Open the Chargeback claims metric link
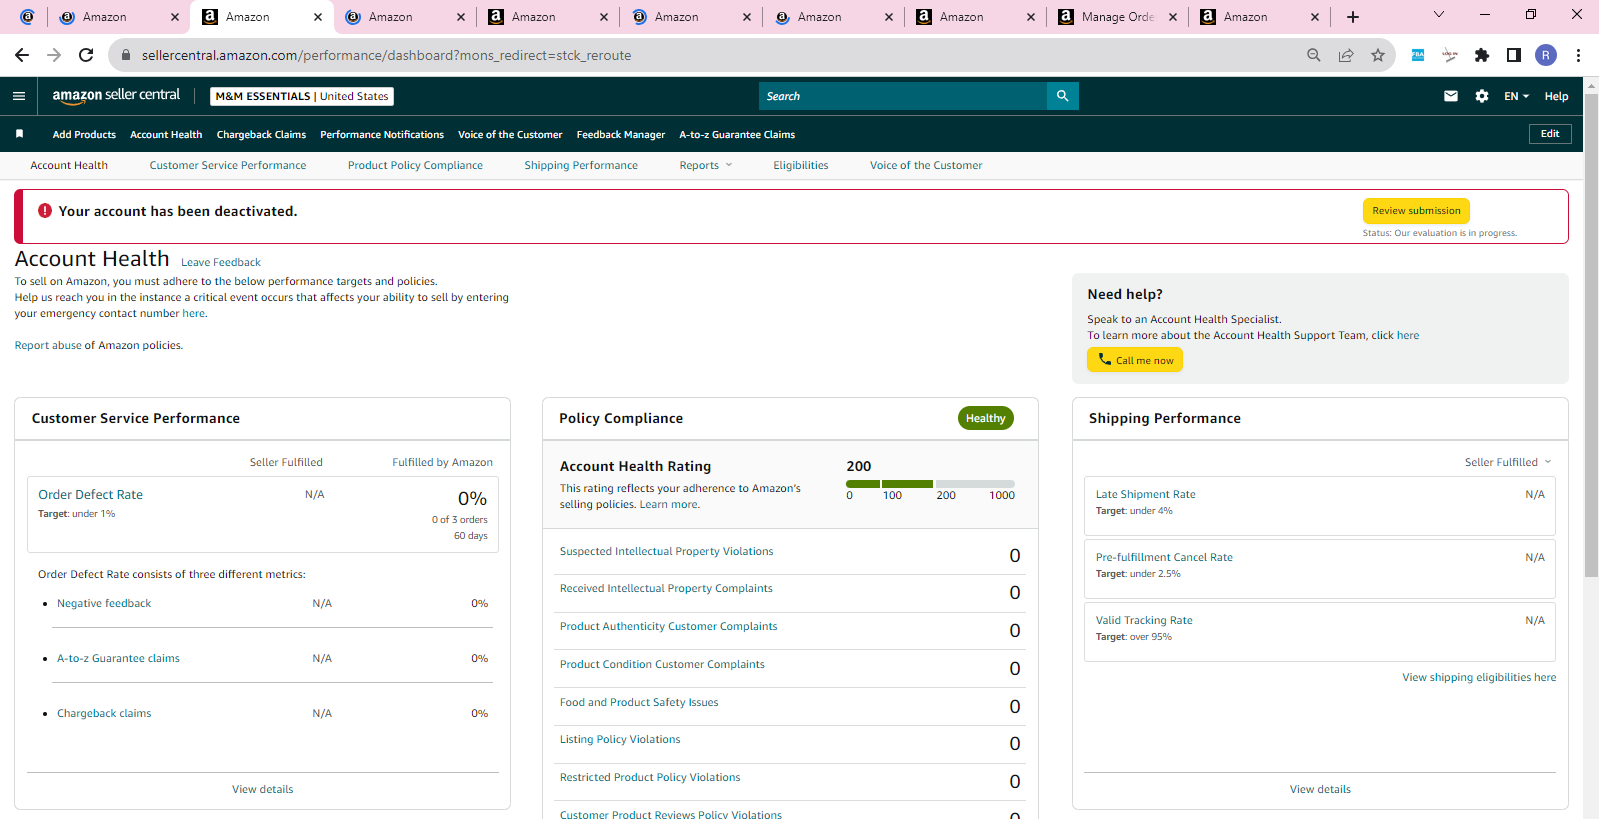 coord(104,713)
